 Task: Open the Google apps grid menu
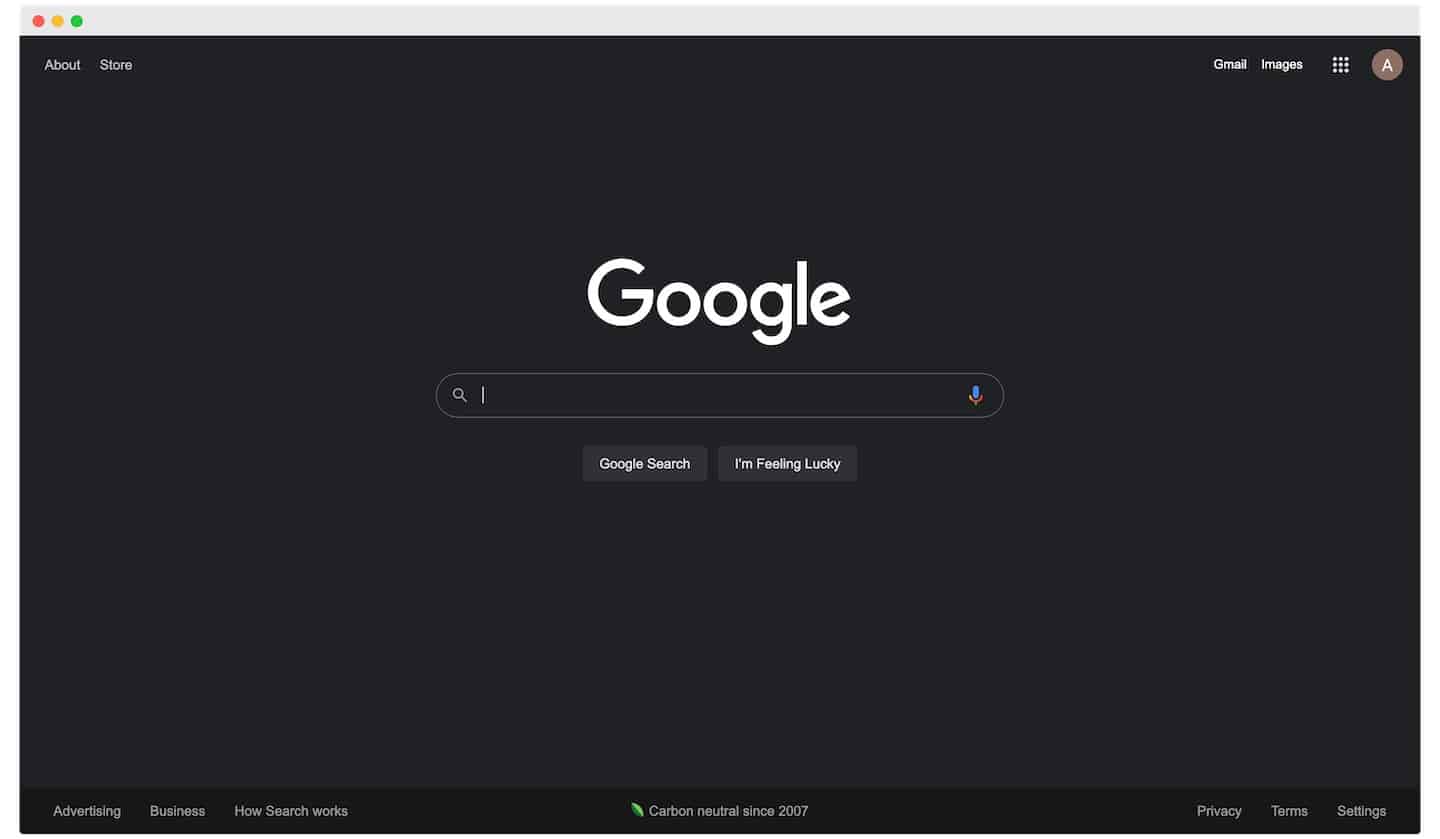click(1341, 65)
